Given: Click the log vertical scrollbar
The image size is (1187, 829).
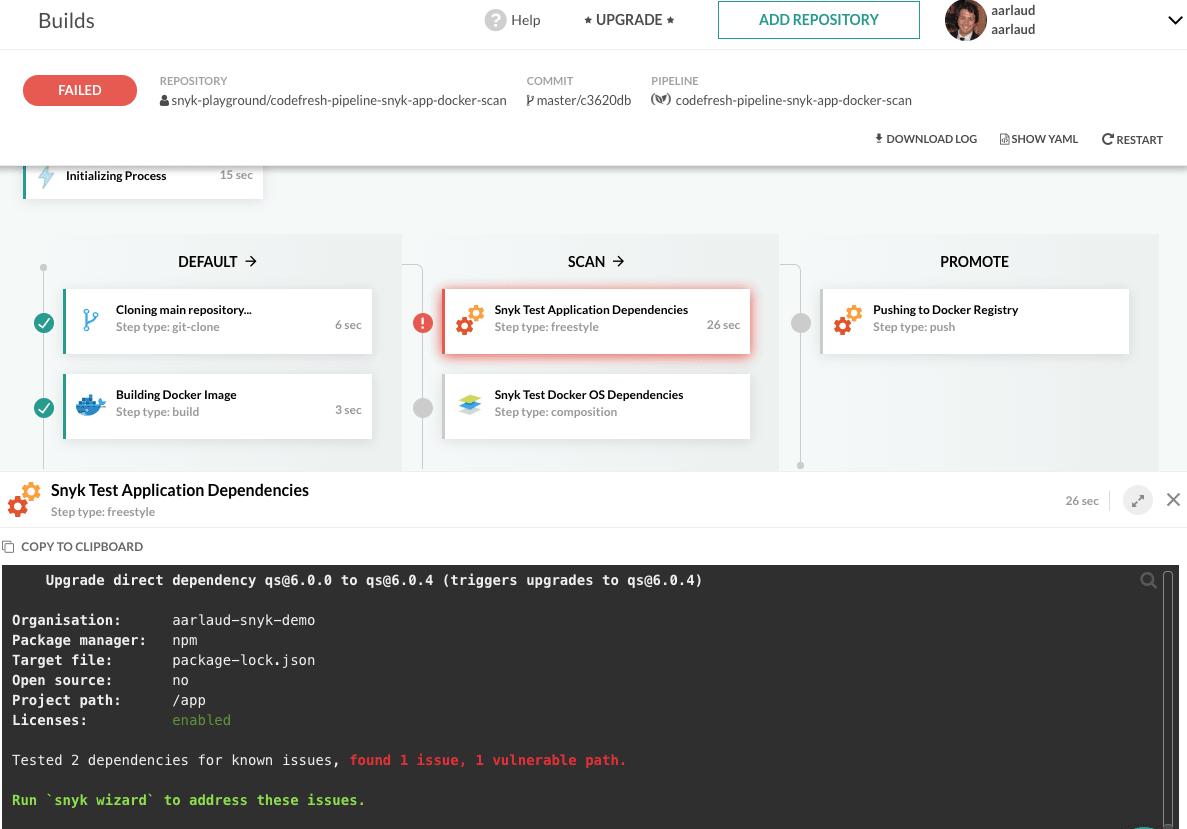Looking at the screenshot, I should click(x=1168, y=697).
